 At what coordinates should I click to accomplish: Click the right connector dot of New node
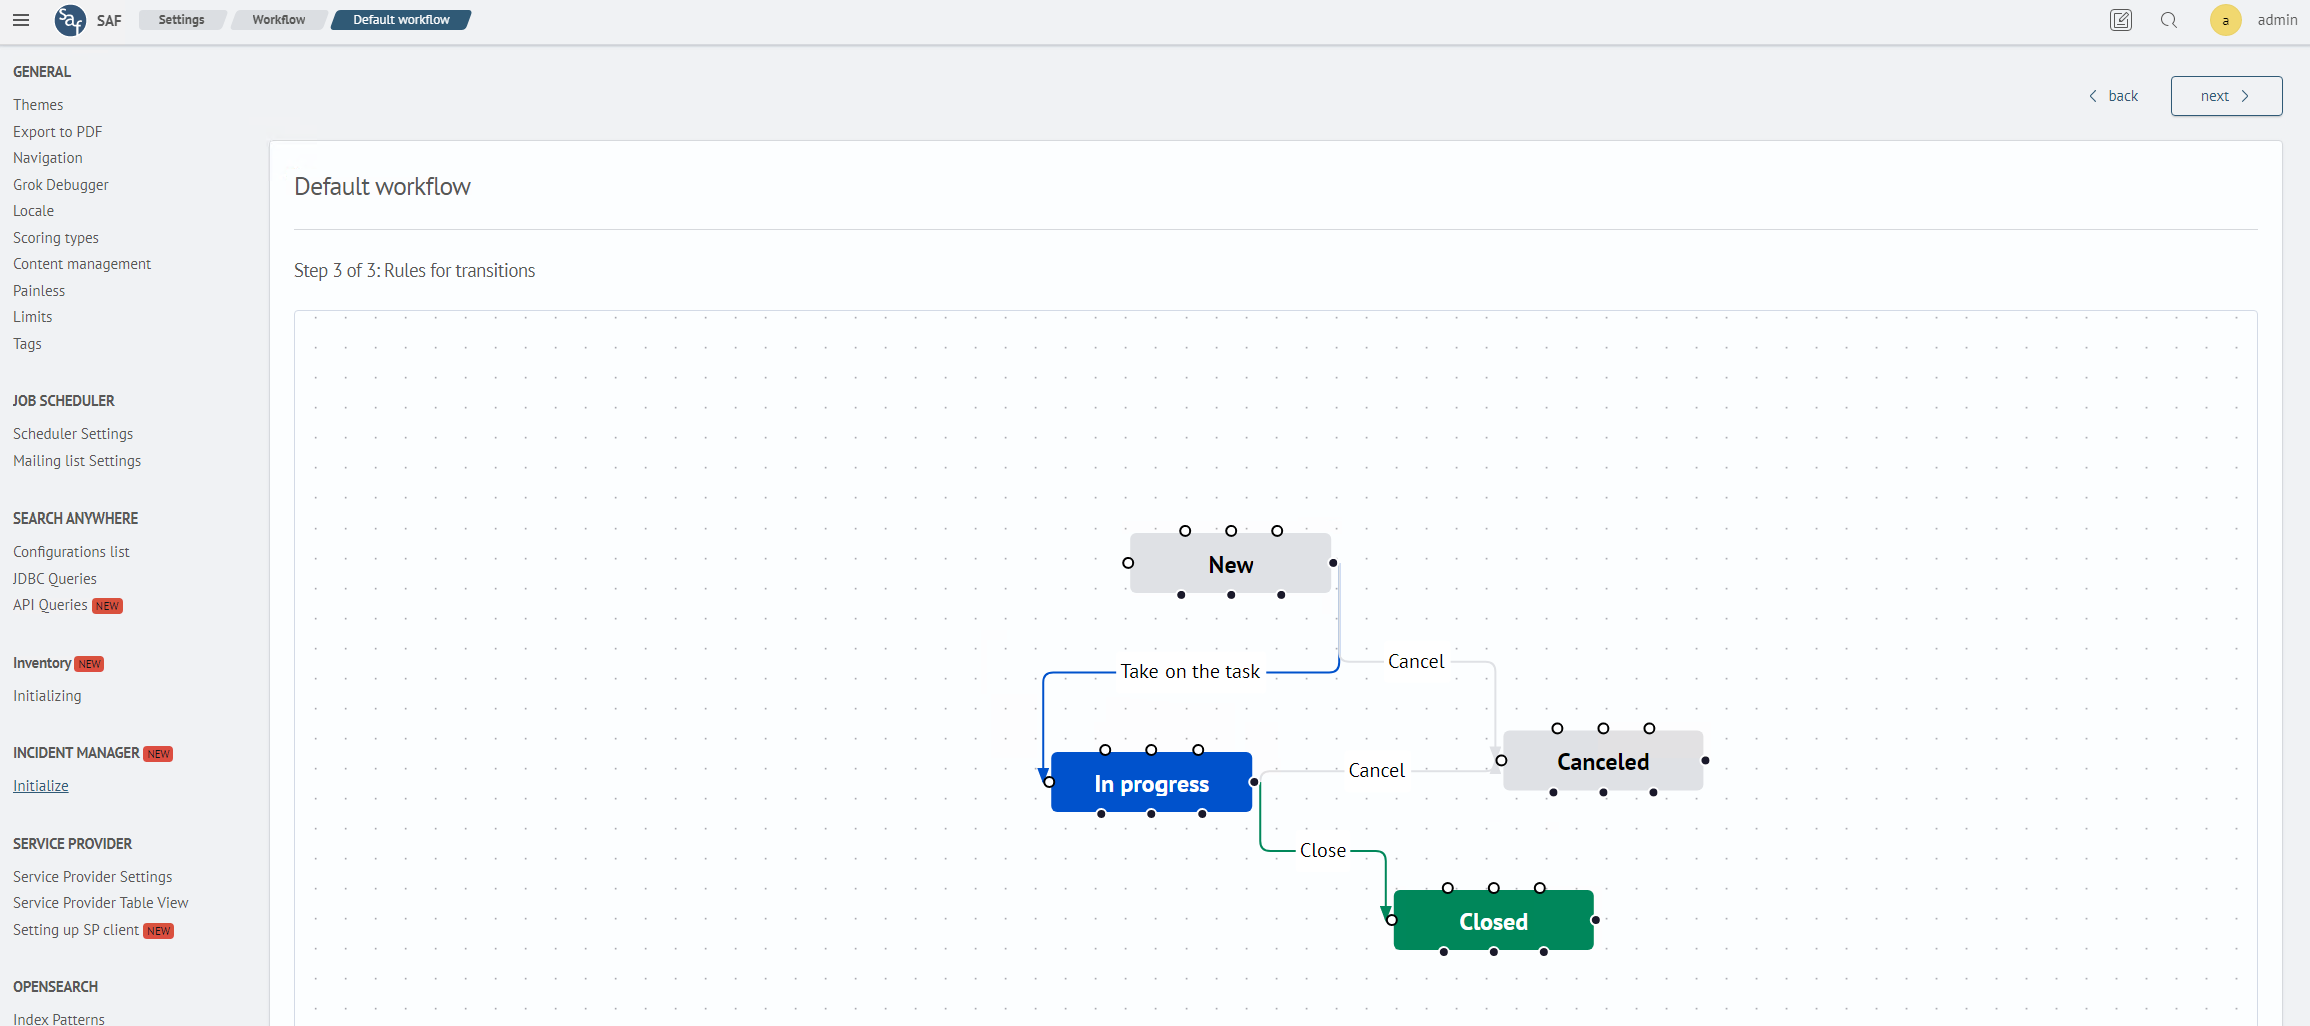(1333, 563)
